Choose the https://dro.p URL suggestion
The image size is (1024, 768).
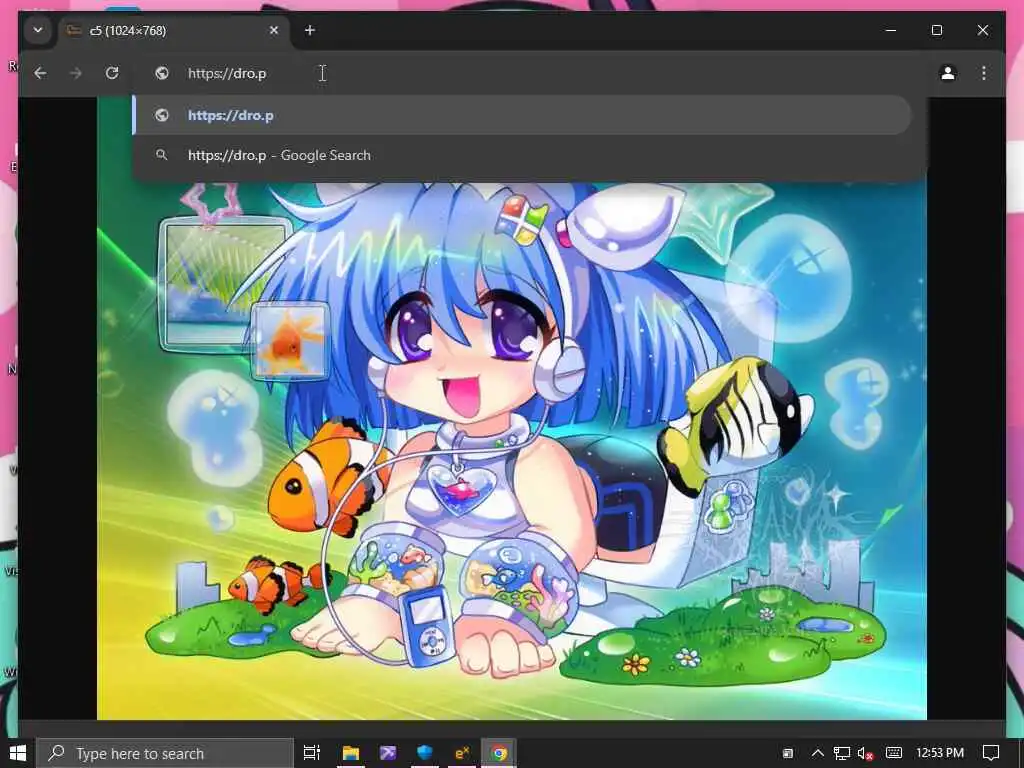click(522, 116)
